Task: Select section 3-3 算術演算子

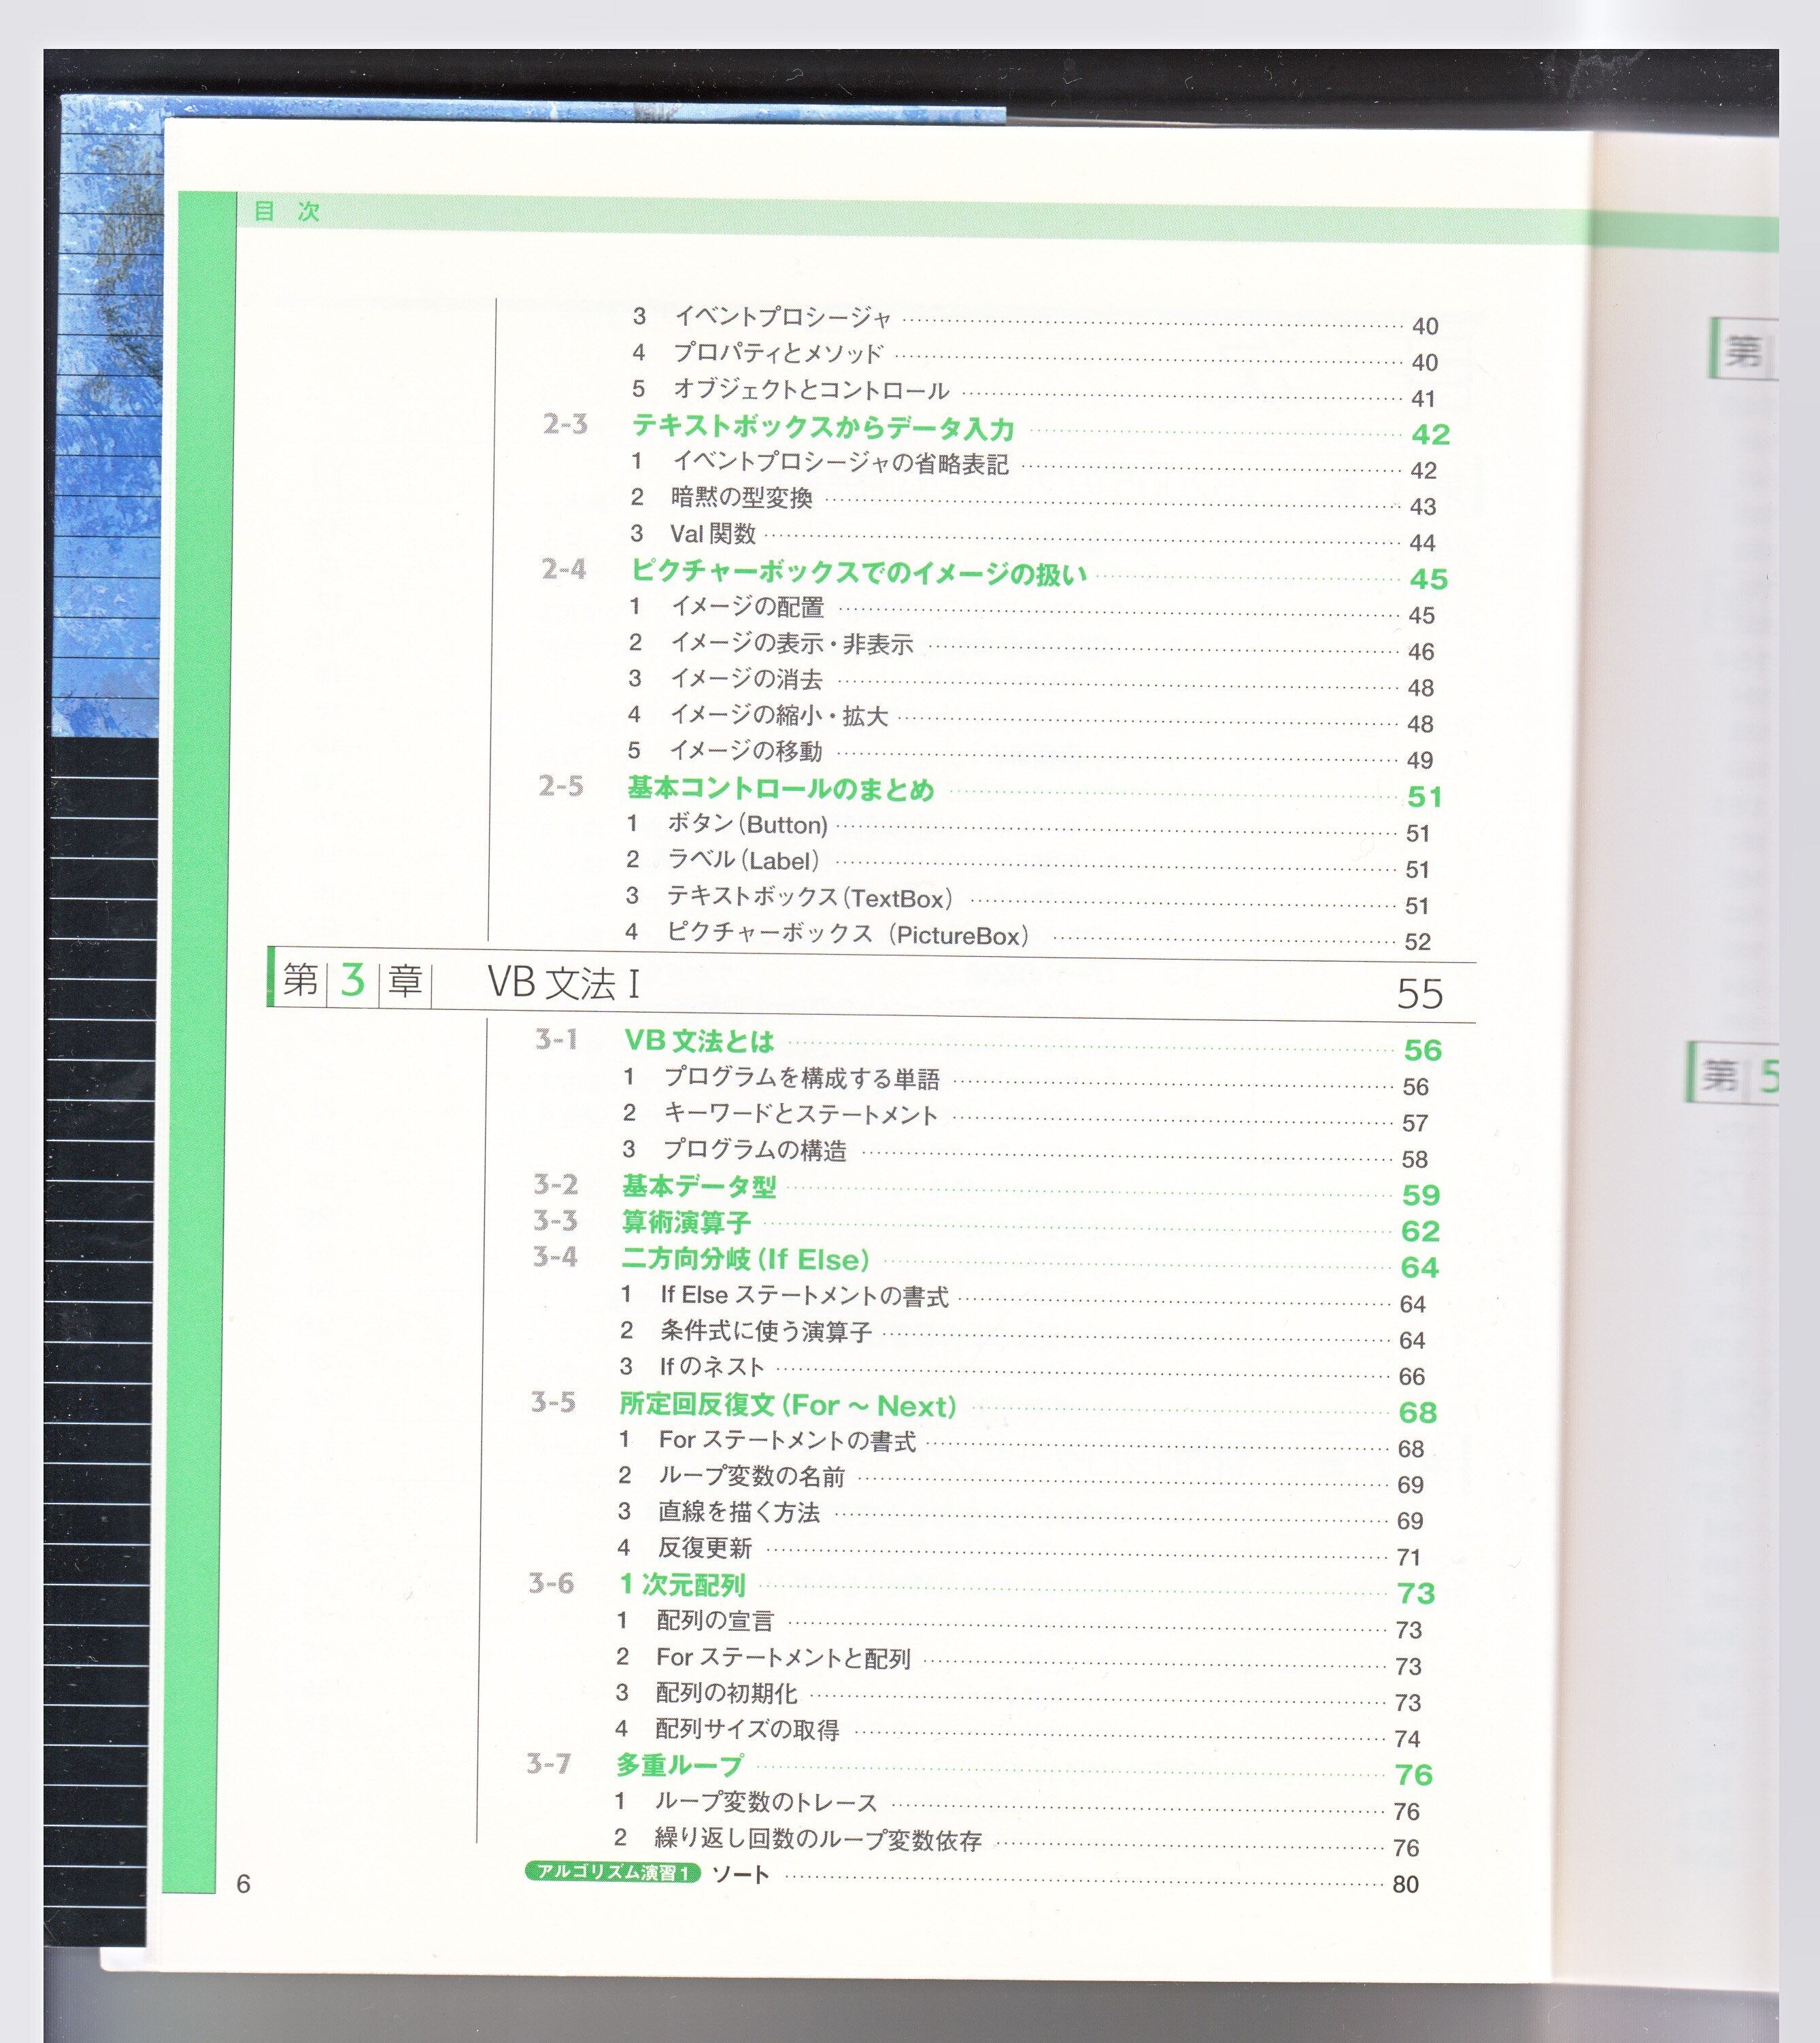Action: pos(686,1222)
